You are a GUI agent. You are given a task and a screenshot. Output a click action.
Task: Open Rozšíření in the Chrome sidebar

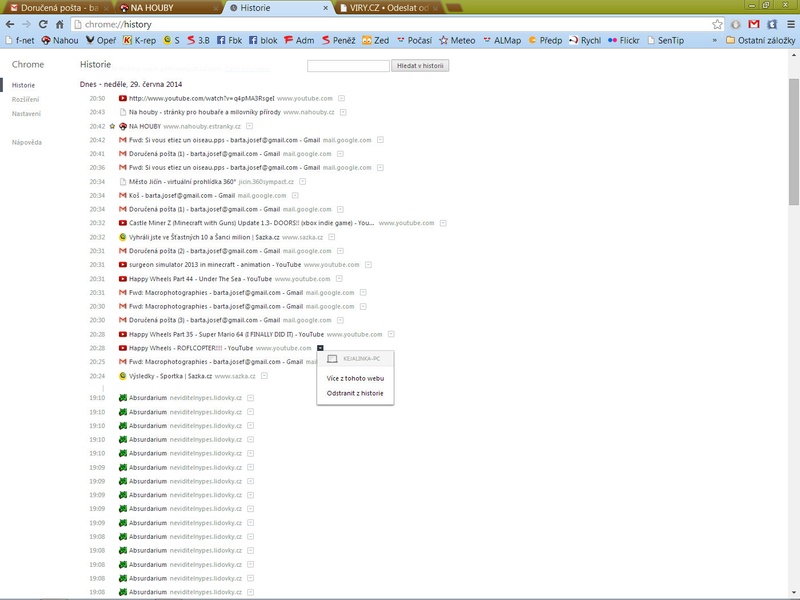[26, 99]
